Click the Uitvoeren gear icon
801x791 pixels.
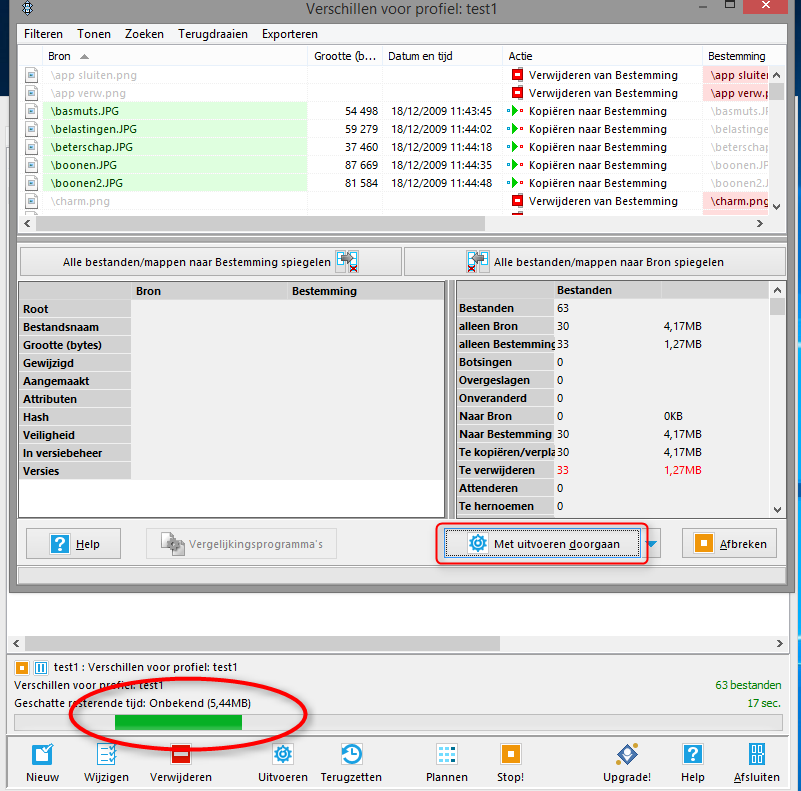point(282,754)
